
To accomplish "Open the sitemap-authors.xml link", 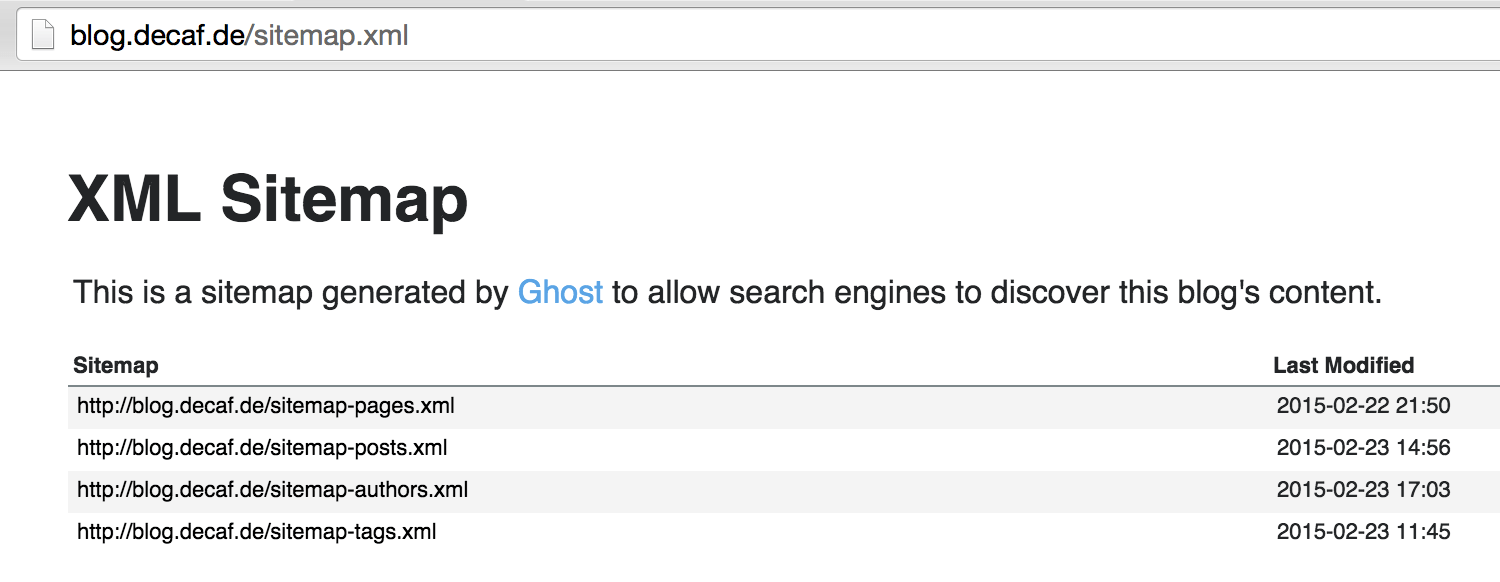I will pos(272,490).
